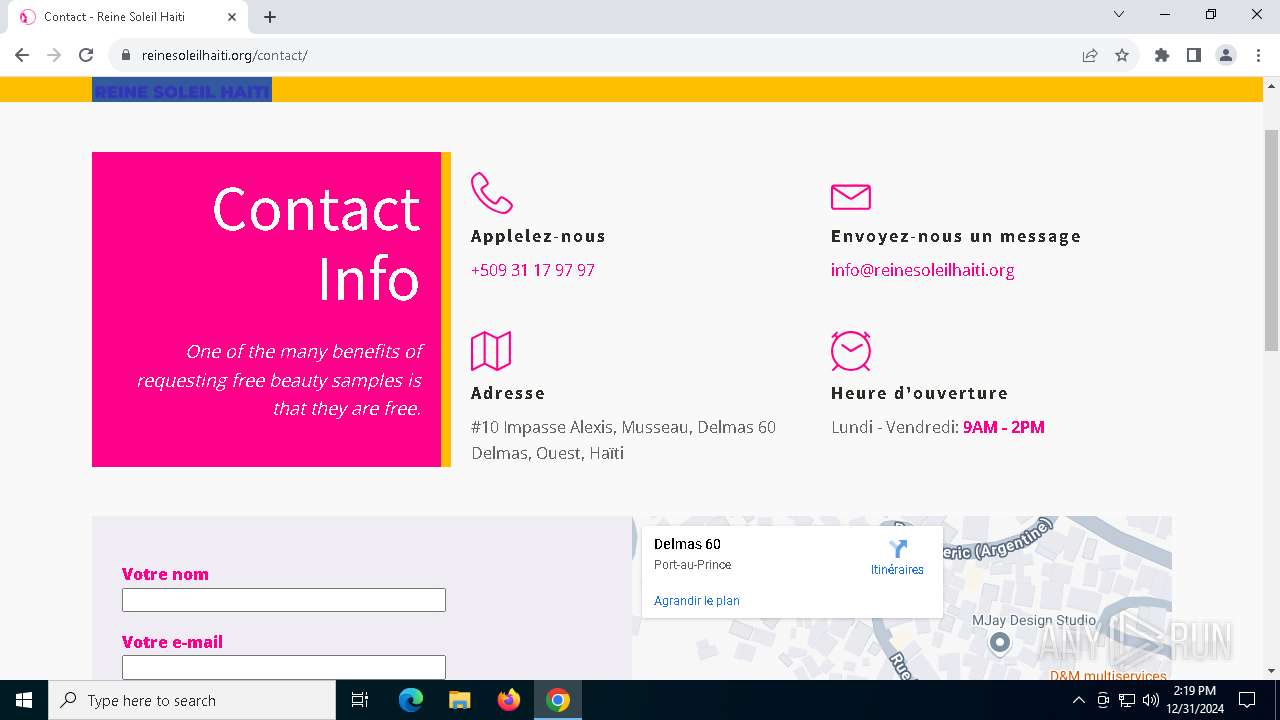Click the 9AM - 2PM hours text
Viewport: 1280px width, 720px height.
point(1004,427)
